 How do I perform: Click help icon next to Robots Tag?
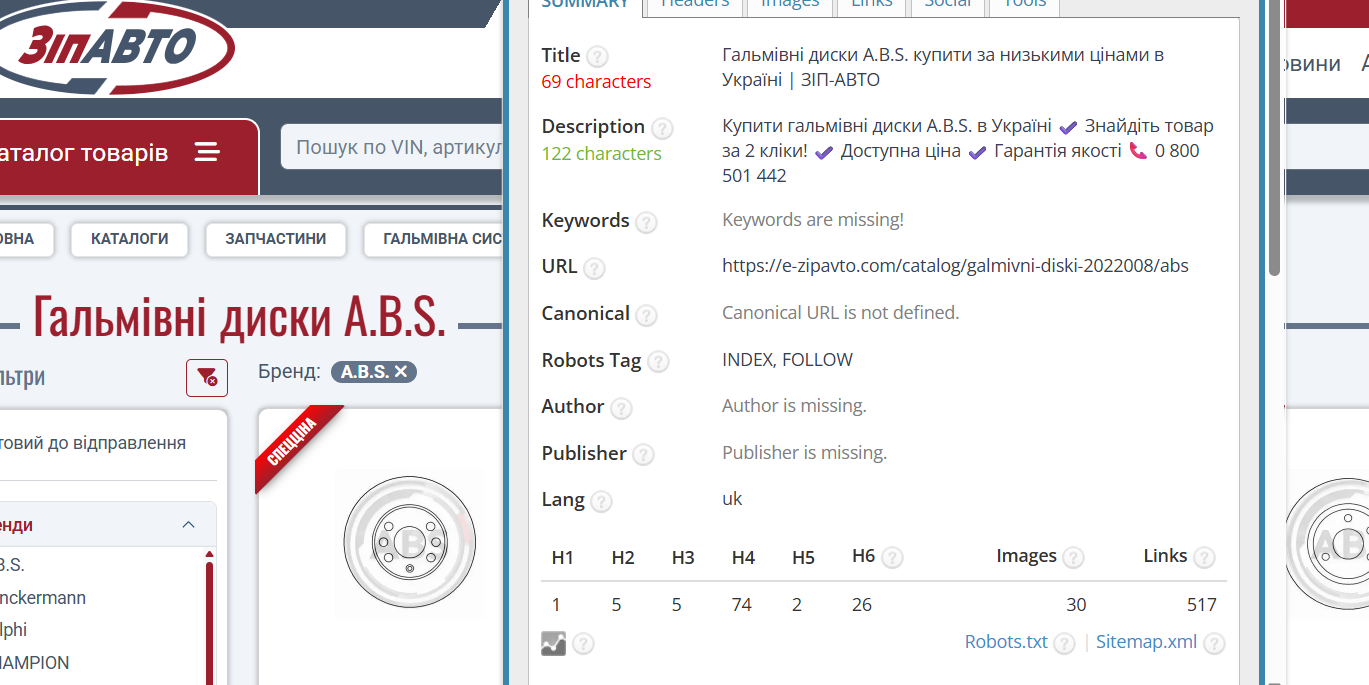pos(658,362)
